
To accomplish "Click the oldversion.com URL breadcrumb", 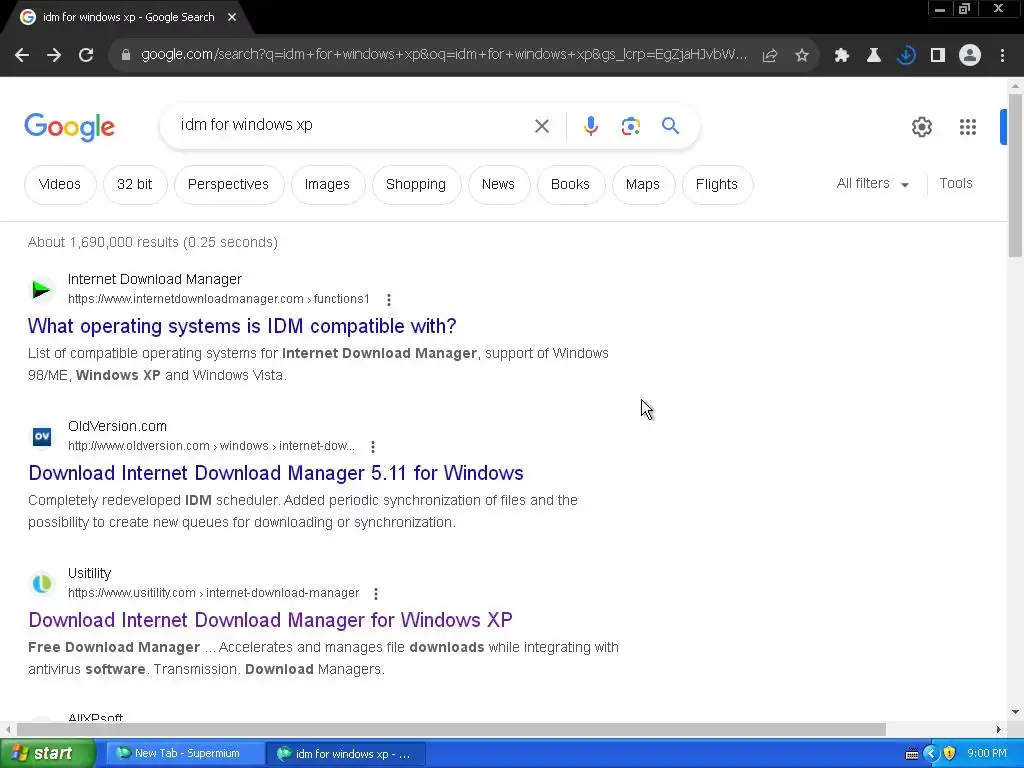I will 212,446.
